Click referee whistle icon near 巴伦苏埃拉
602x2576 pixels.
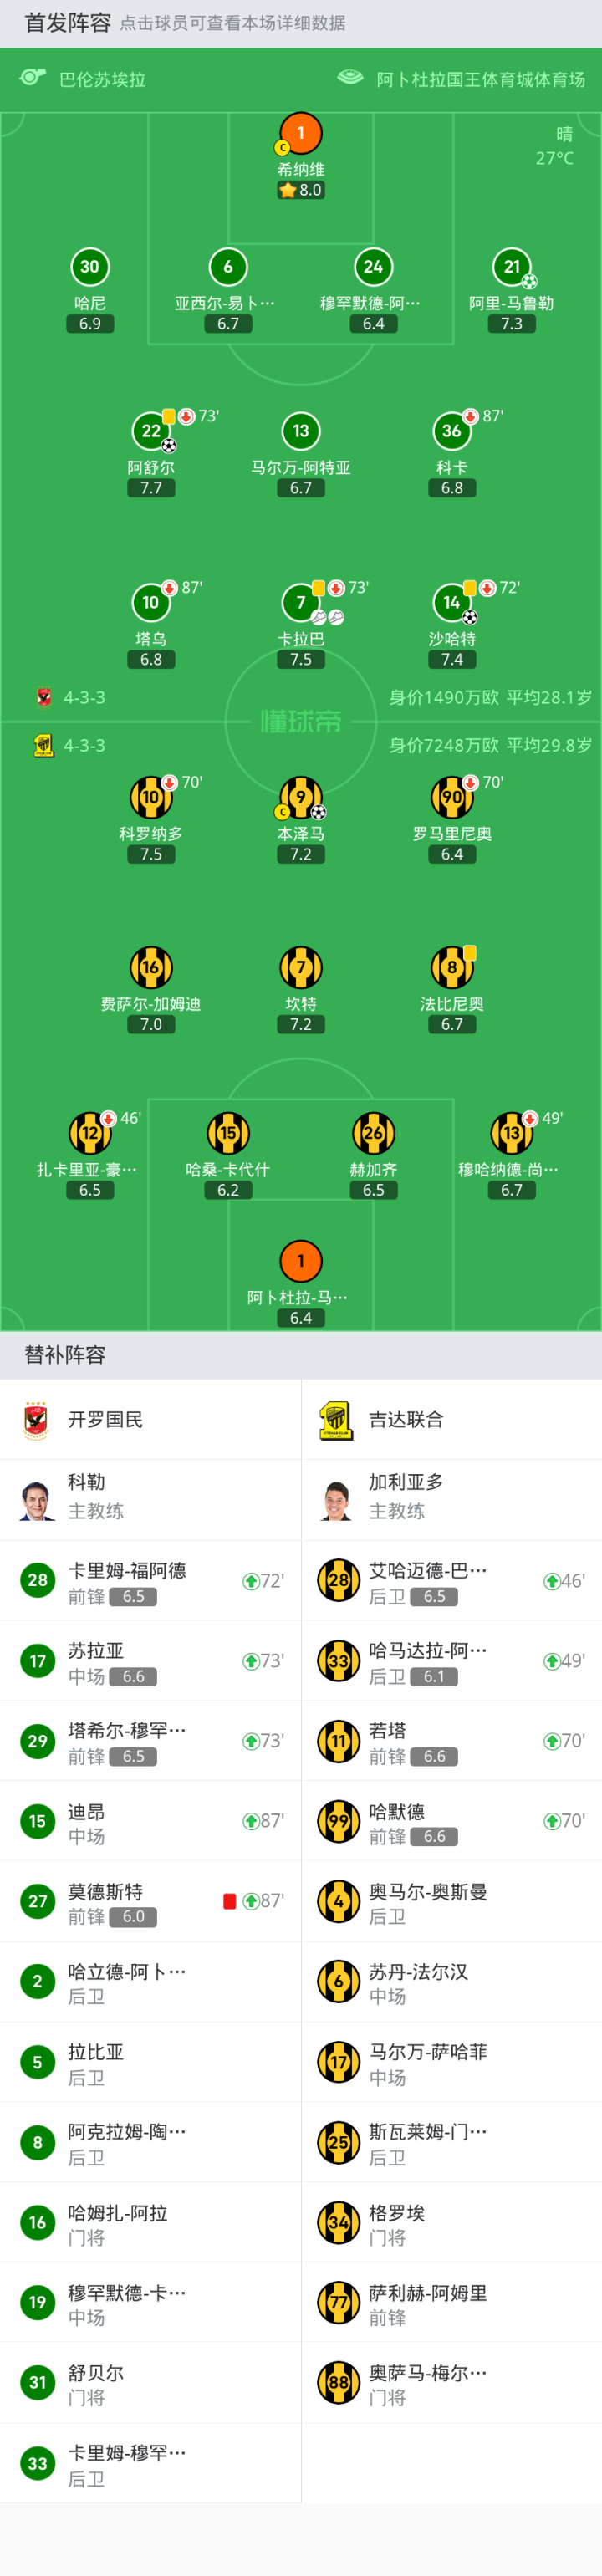pos(33,78)
